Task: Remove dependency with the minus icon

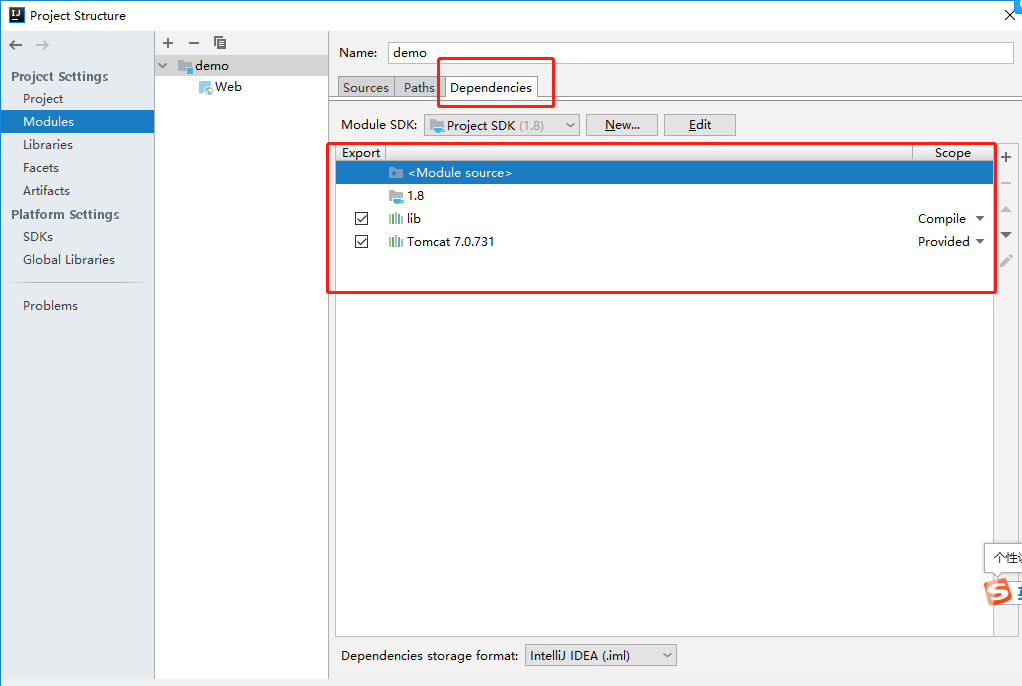Action: click(1006, 183)
